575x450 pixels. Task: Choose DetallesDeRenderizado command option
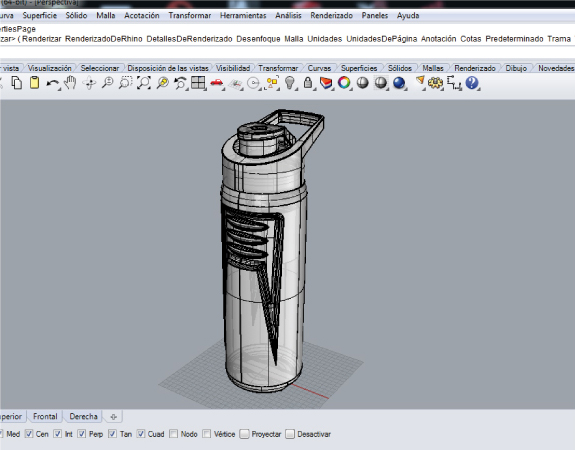pyautogui.click(x=189, y=39)
